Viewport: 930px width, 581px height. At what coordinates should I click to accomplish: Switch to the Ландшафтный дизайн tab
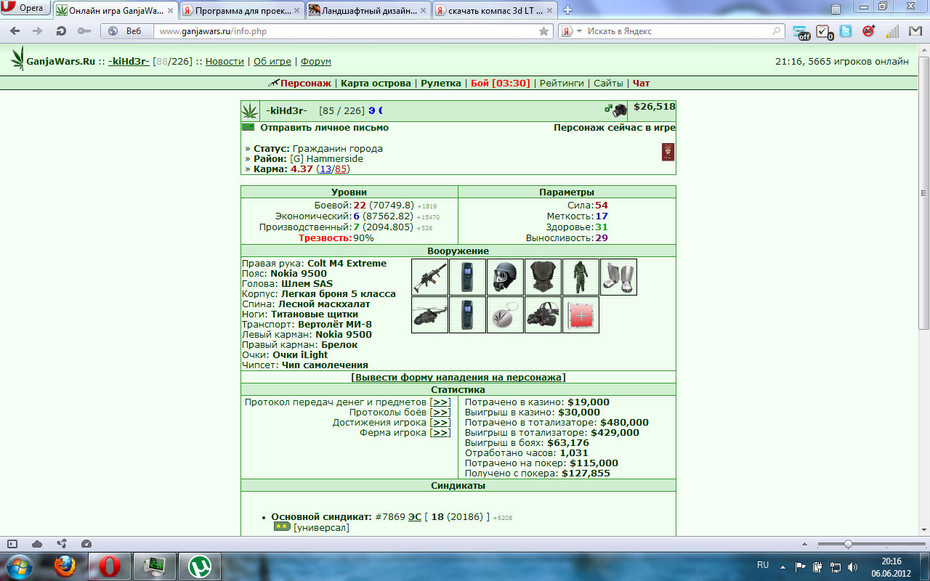click(x=369, y=11)
